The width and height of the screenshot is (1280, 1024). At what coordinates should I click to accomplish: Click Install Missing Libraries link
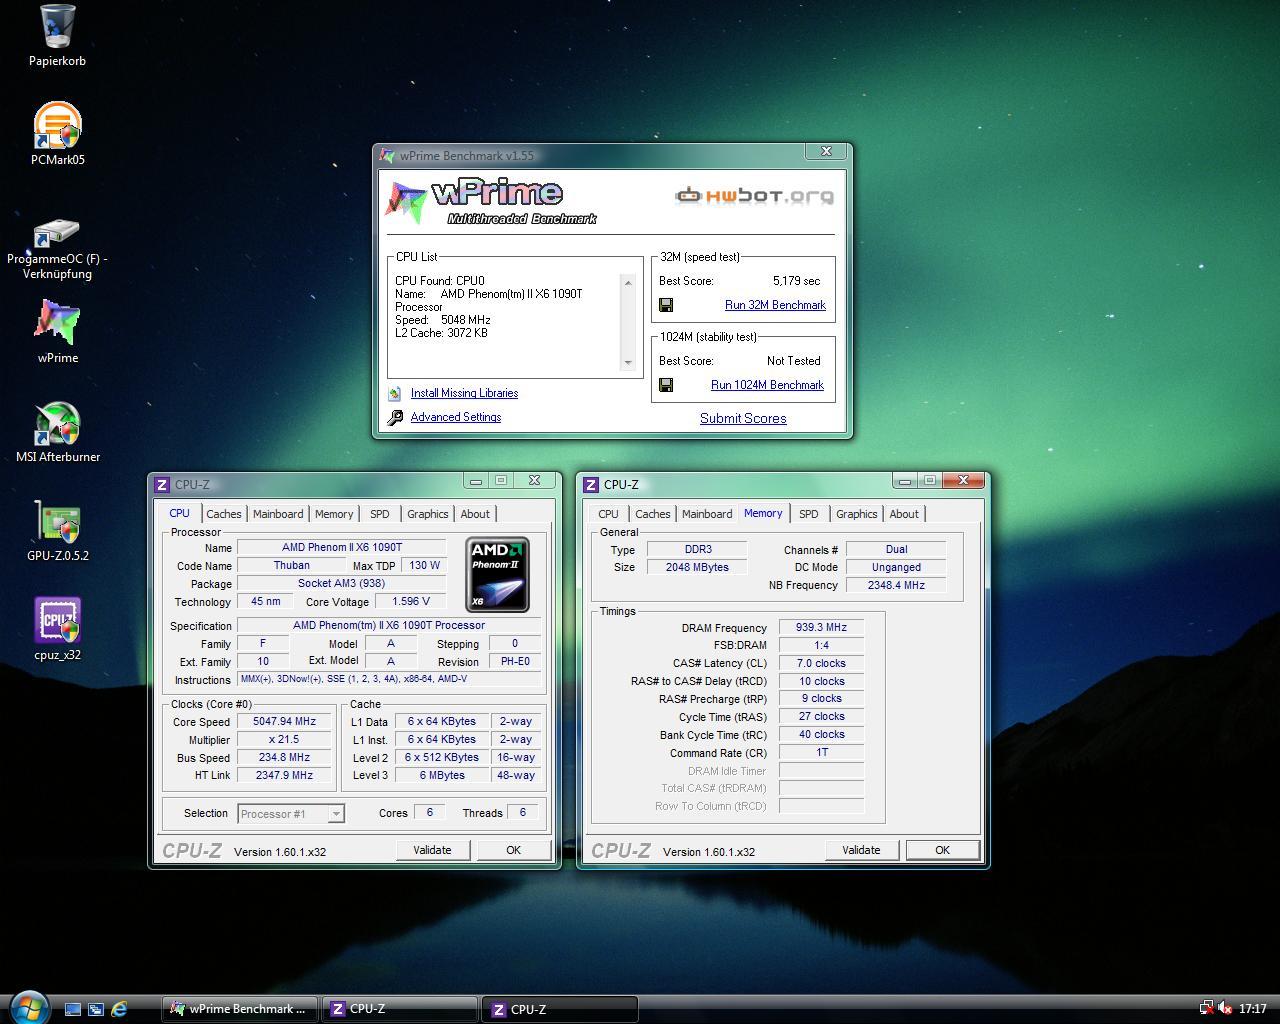pos(464,394)
